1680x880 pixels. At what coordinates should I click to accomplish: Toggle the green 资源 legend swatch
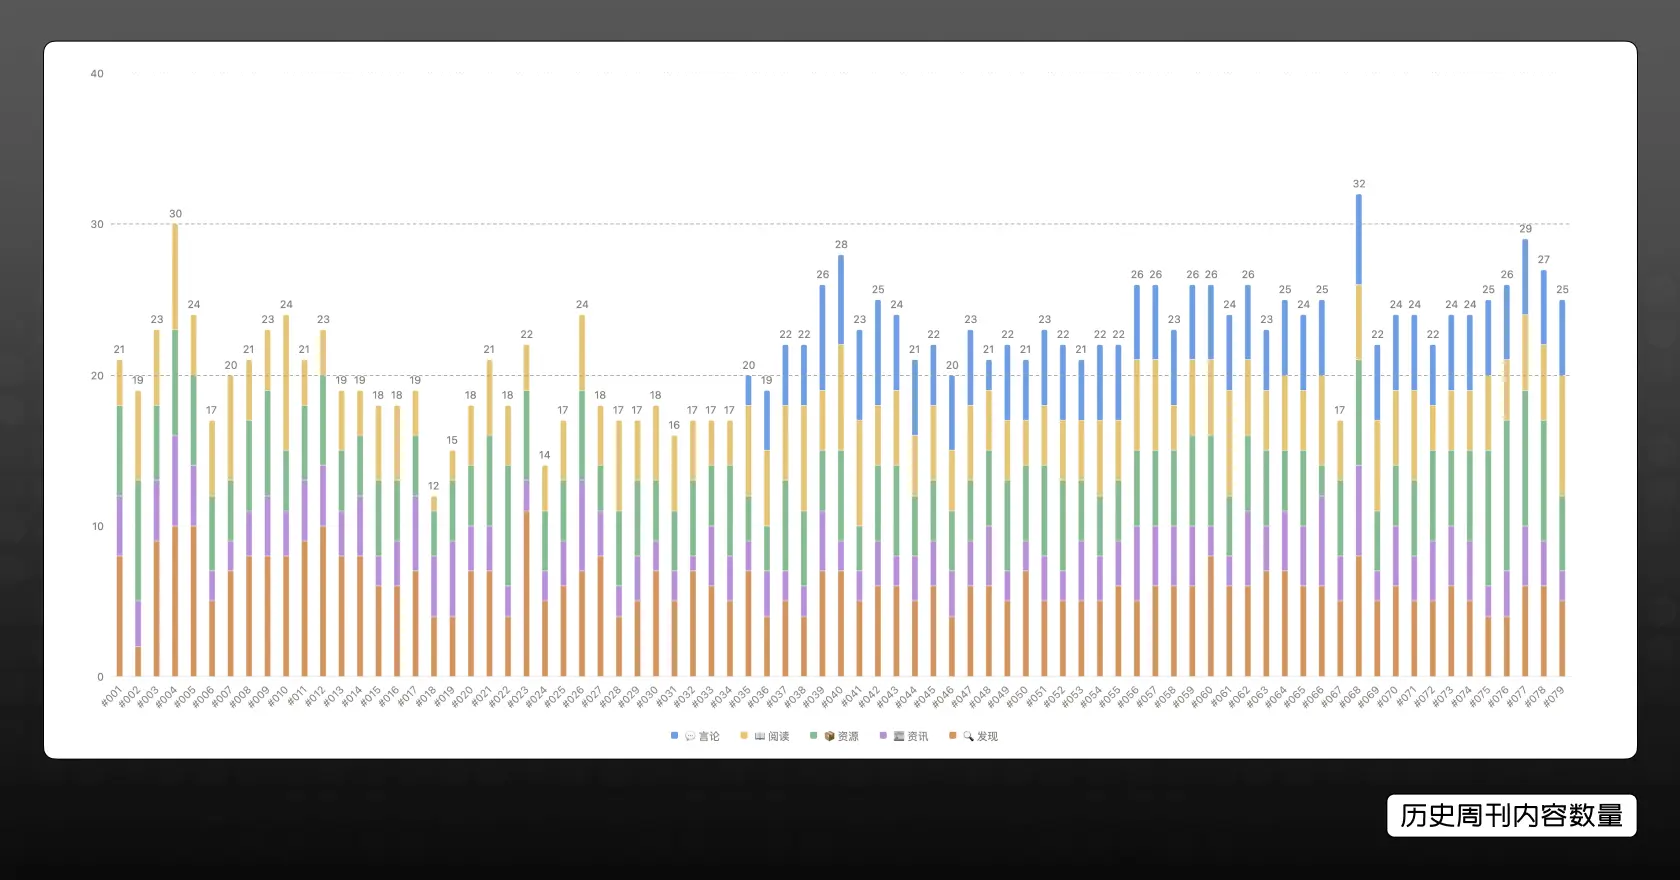pos(814,736)
